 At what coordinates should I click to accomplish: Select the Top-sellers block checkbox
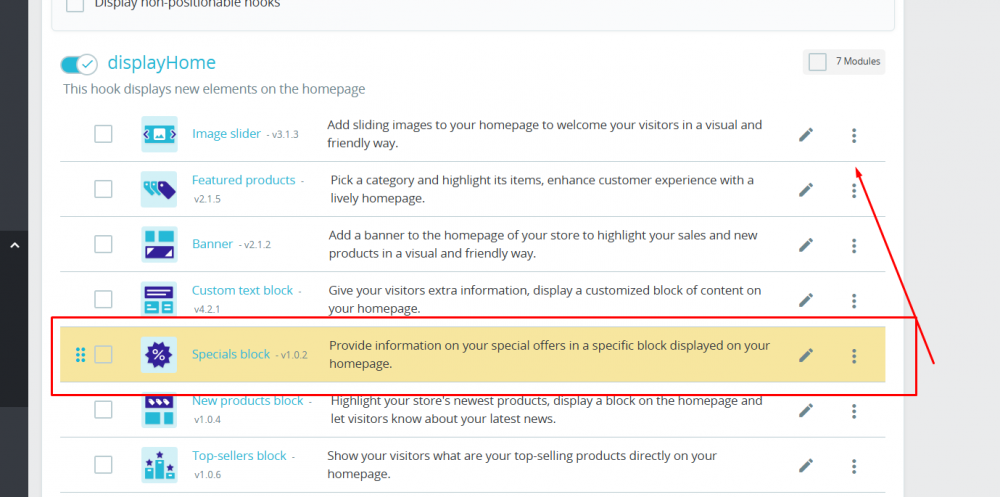[103, 464]
